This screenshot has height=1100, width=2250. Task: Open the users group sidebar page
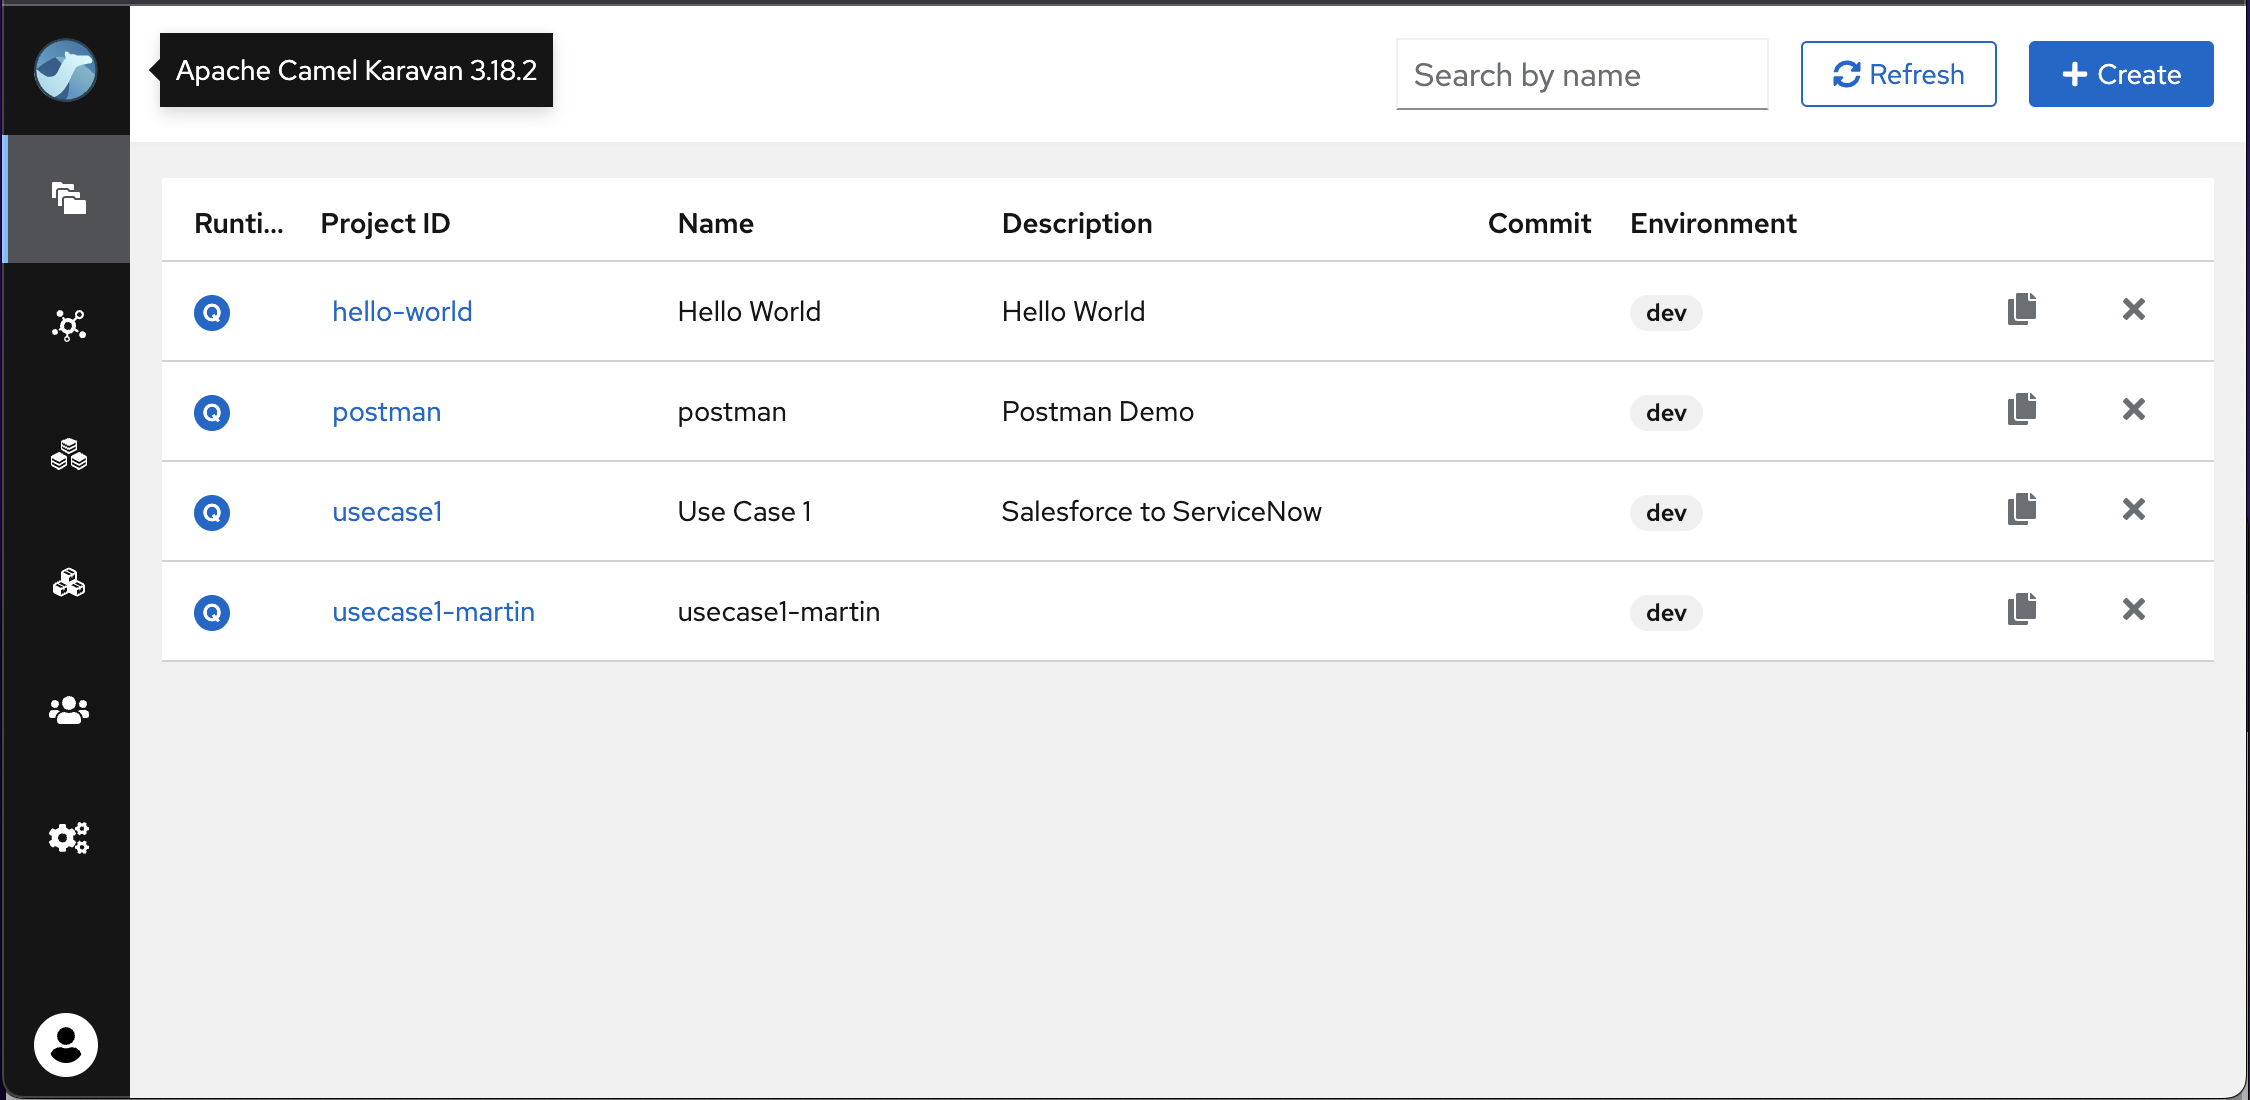68,710
